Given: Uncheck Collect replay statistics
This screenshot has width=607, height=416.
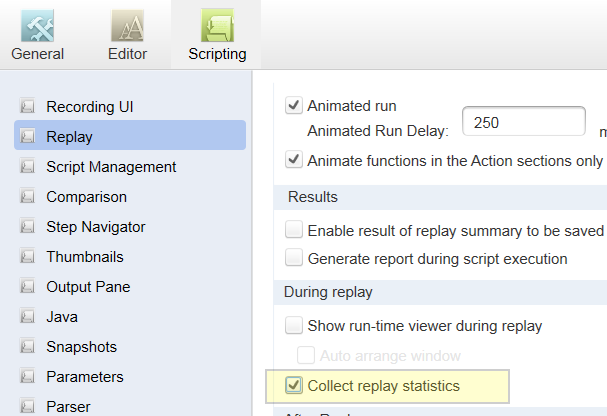Looking at the screenshot, I should [x=294, y=385].
